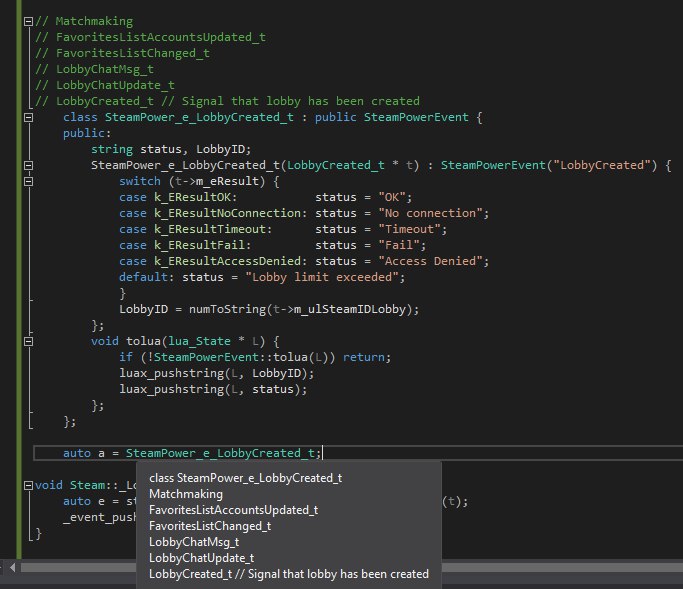683x589 pixels.
Task: Click 'm_ulSteamIDLobby' member reference
Action: point(350,309)
